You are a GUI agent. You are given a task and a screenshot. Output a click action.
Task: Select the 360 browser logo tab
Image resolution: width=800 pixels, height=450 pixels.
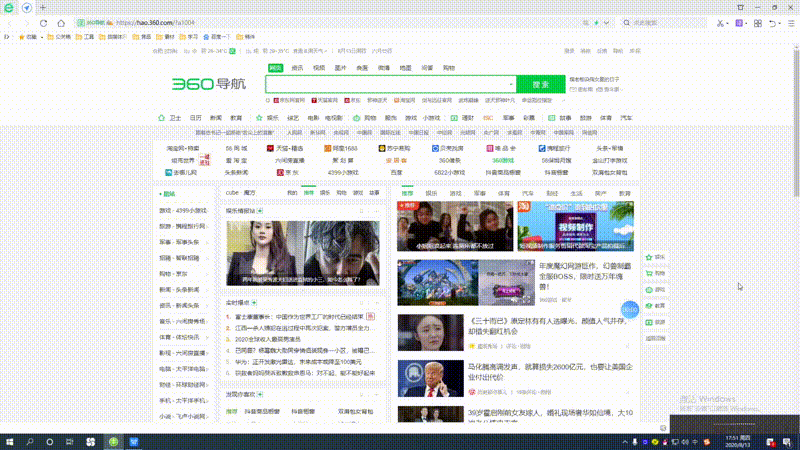pyautogui.click(x=9, y=8)
